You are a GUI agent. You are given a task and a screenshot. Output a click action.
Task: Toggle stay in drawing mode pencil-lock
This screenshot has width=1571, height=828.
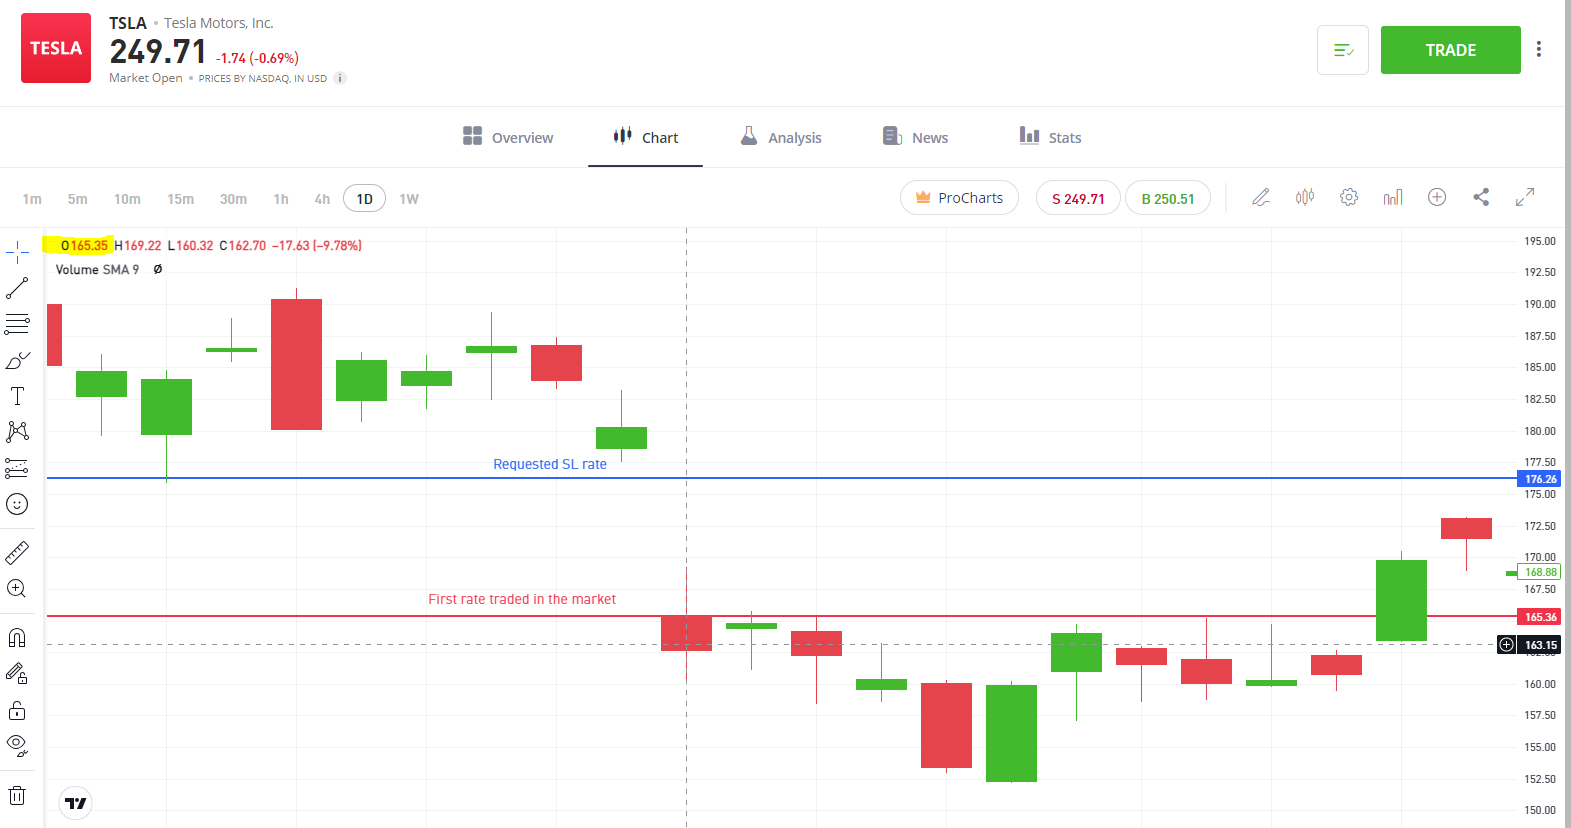pos(17,674)
